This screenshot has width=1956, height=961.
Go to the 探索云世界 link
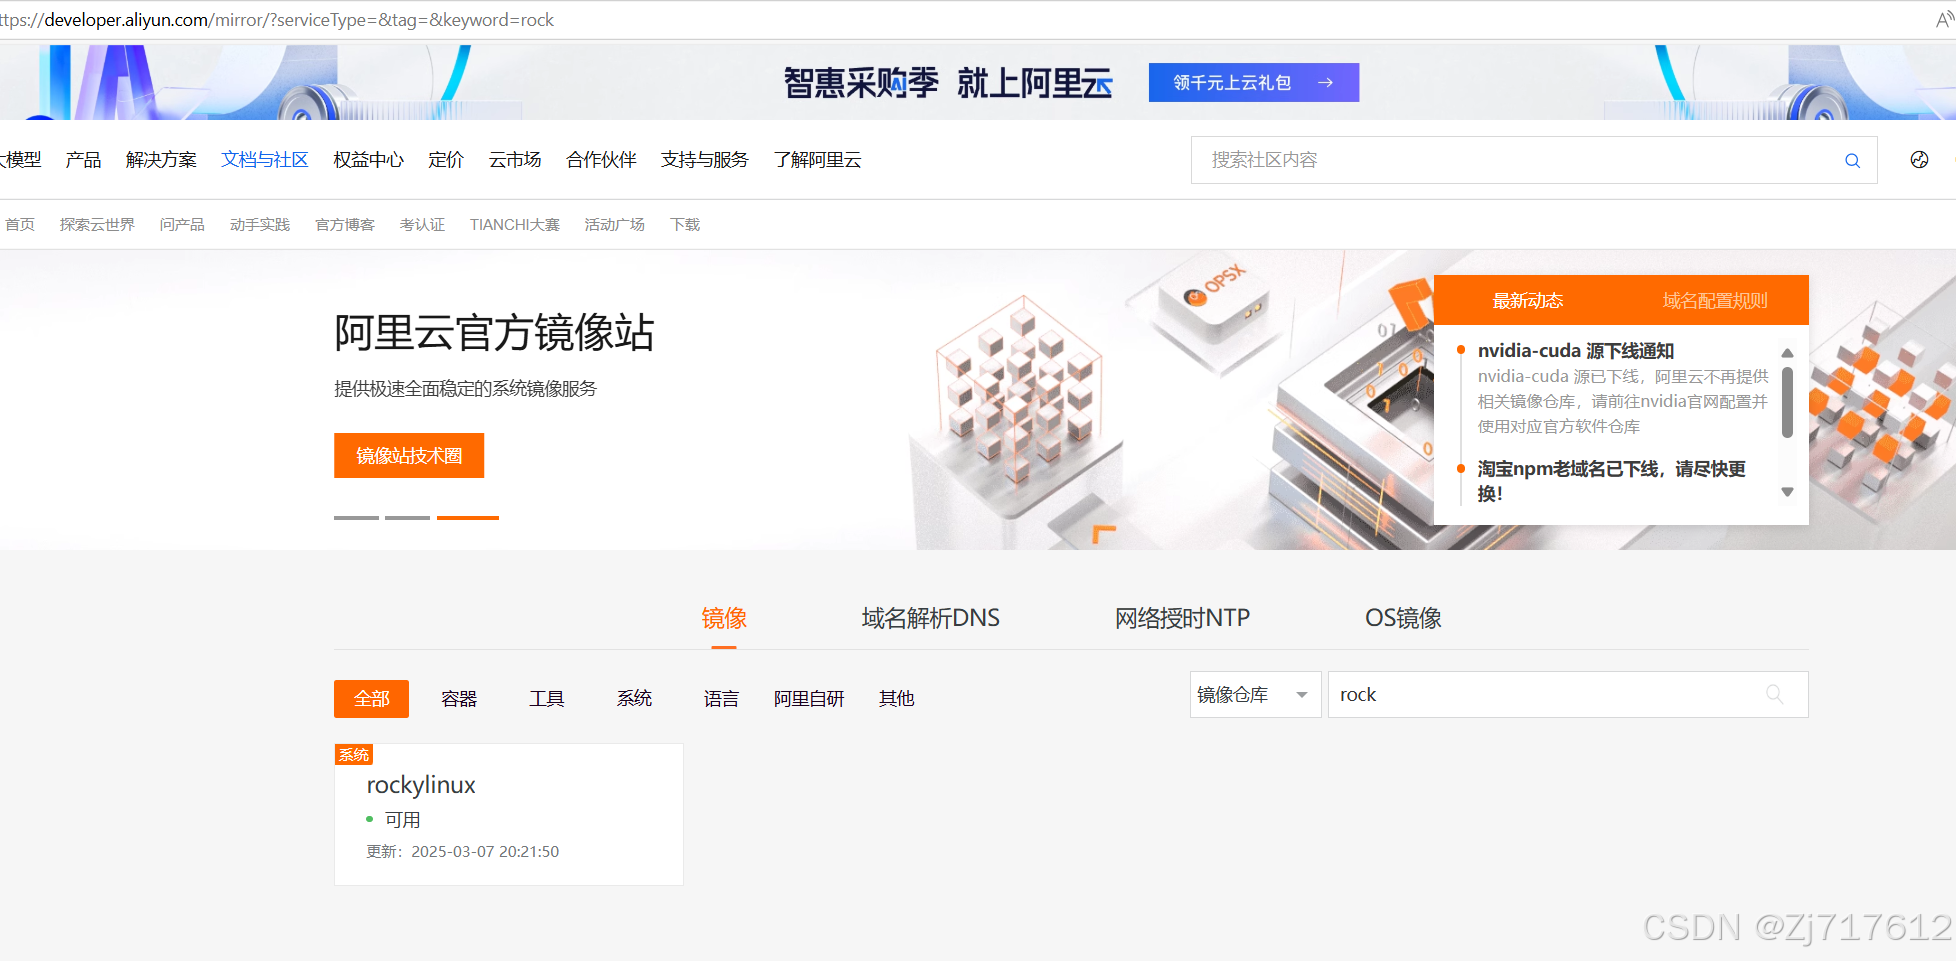tap(97, 224)
